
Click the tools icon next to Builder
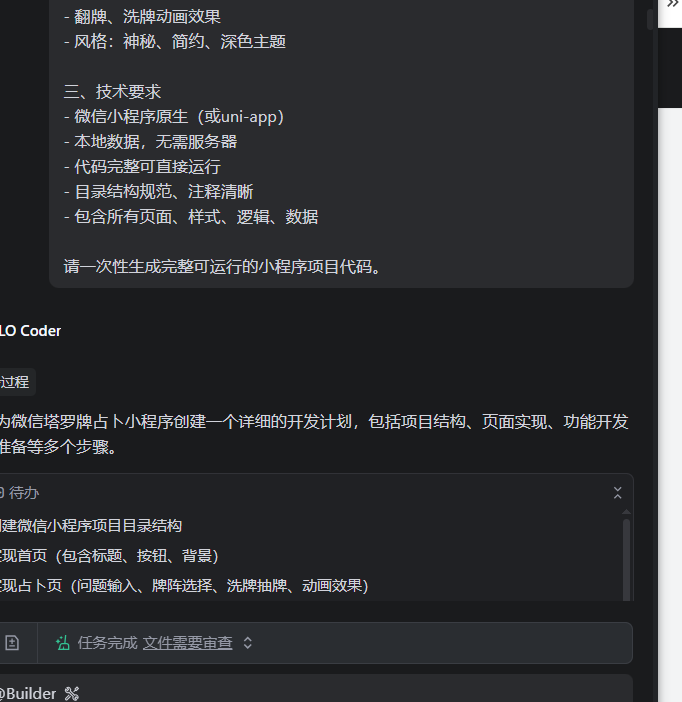[71, 693]
